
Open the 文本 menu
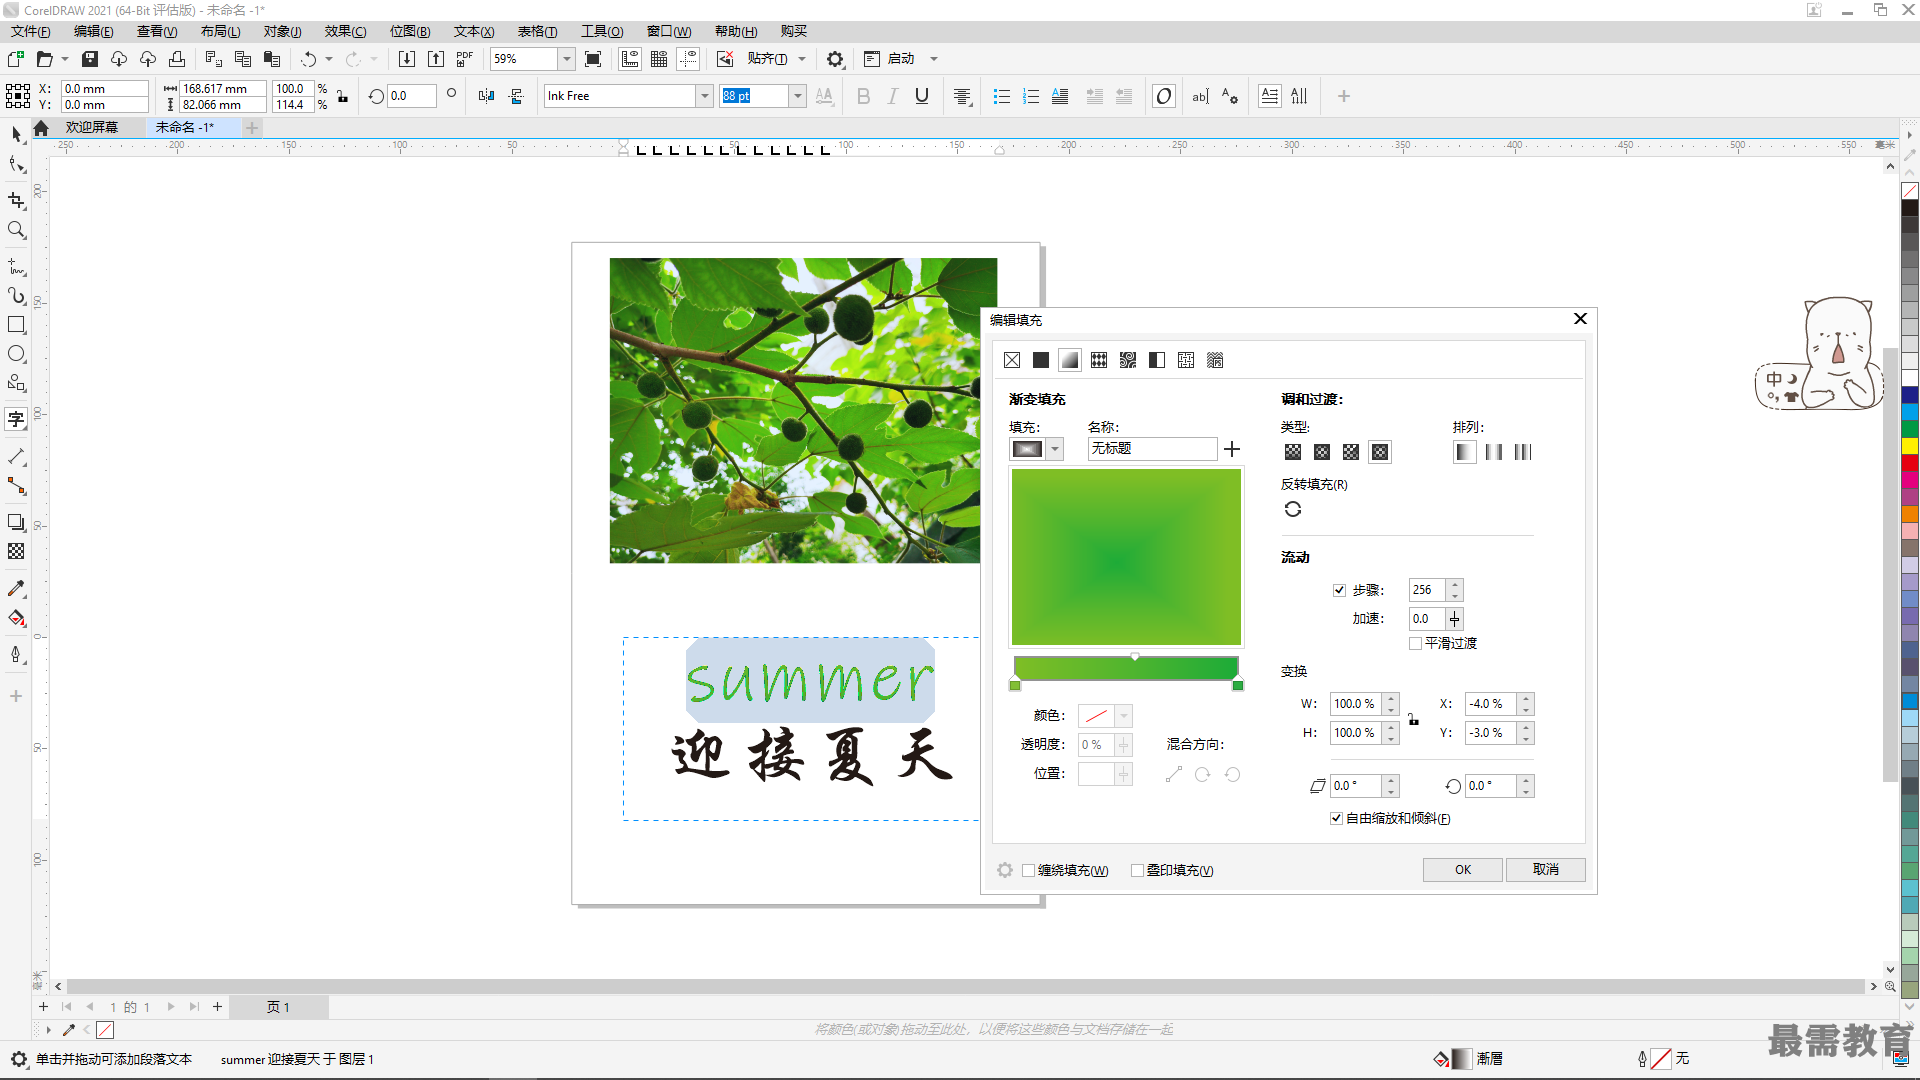[474, 32]
